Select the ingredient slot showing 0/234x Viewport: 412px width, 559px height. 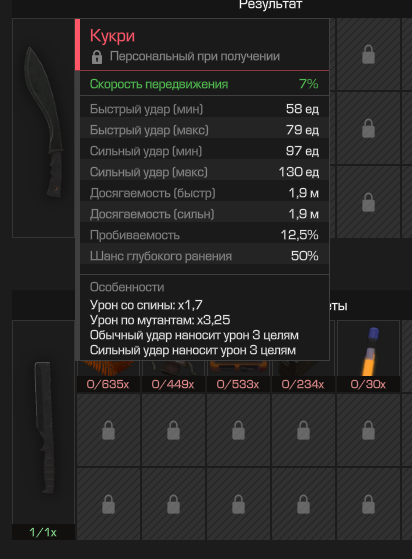pyautogui.click(x=303, y=376)
